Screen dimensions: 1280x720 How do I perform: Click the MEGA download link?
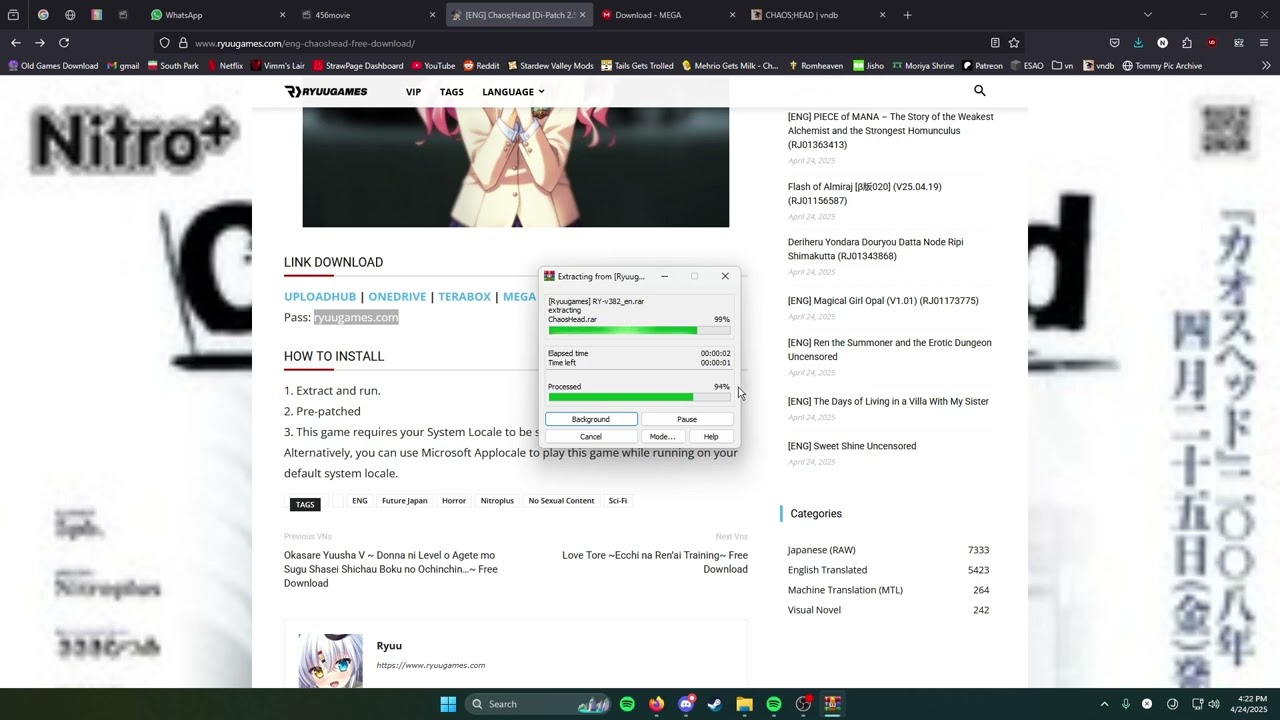(519, 297)
